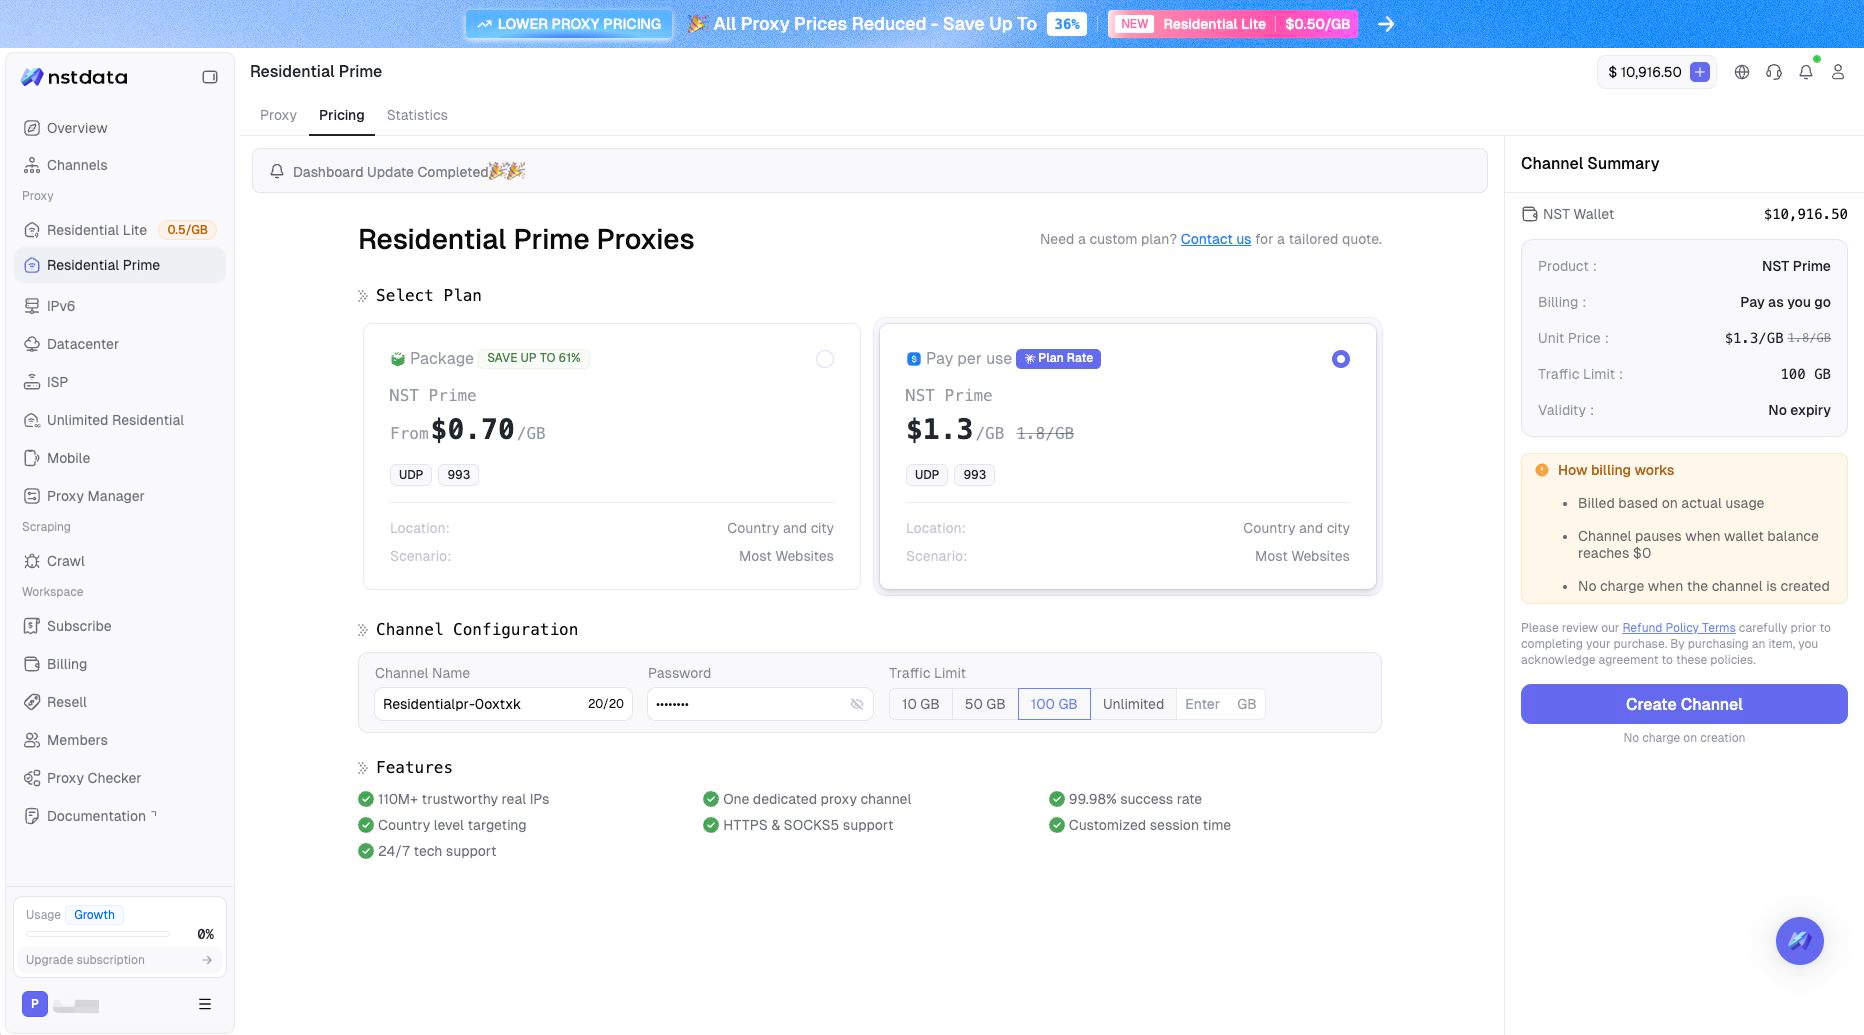The image size is (1864, 1035).
Task: Click custom traffic limit Enter GB field
Action: 1220,704
